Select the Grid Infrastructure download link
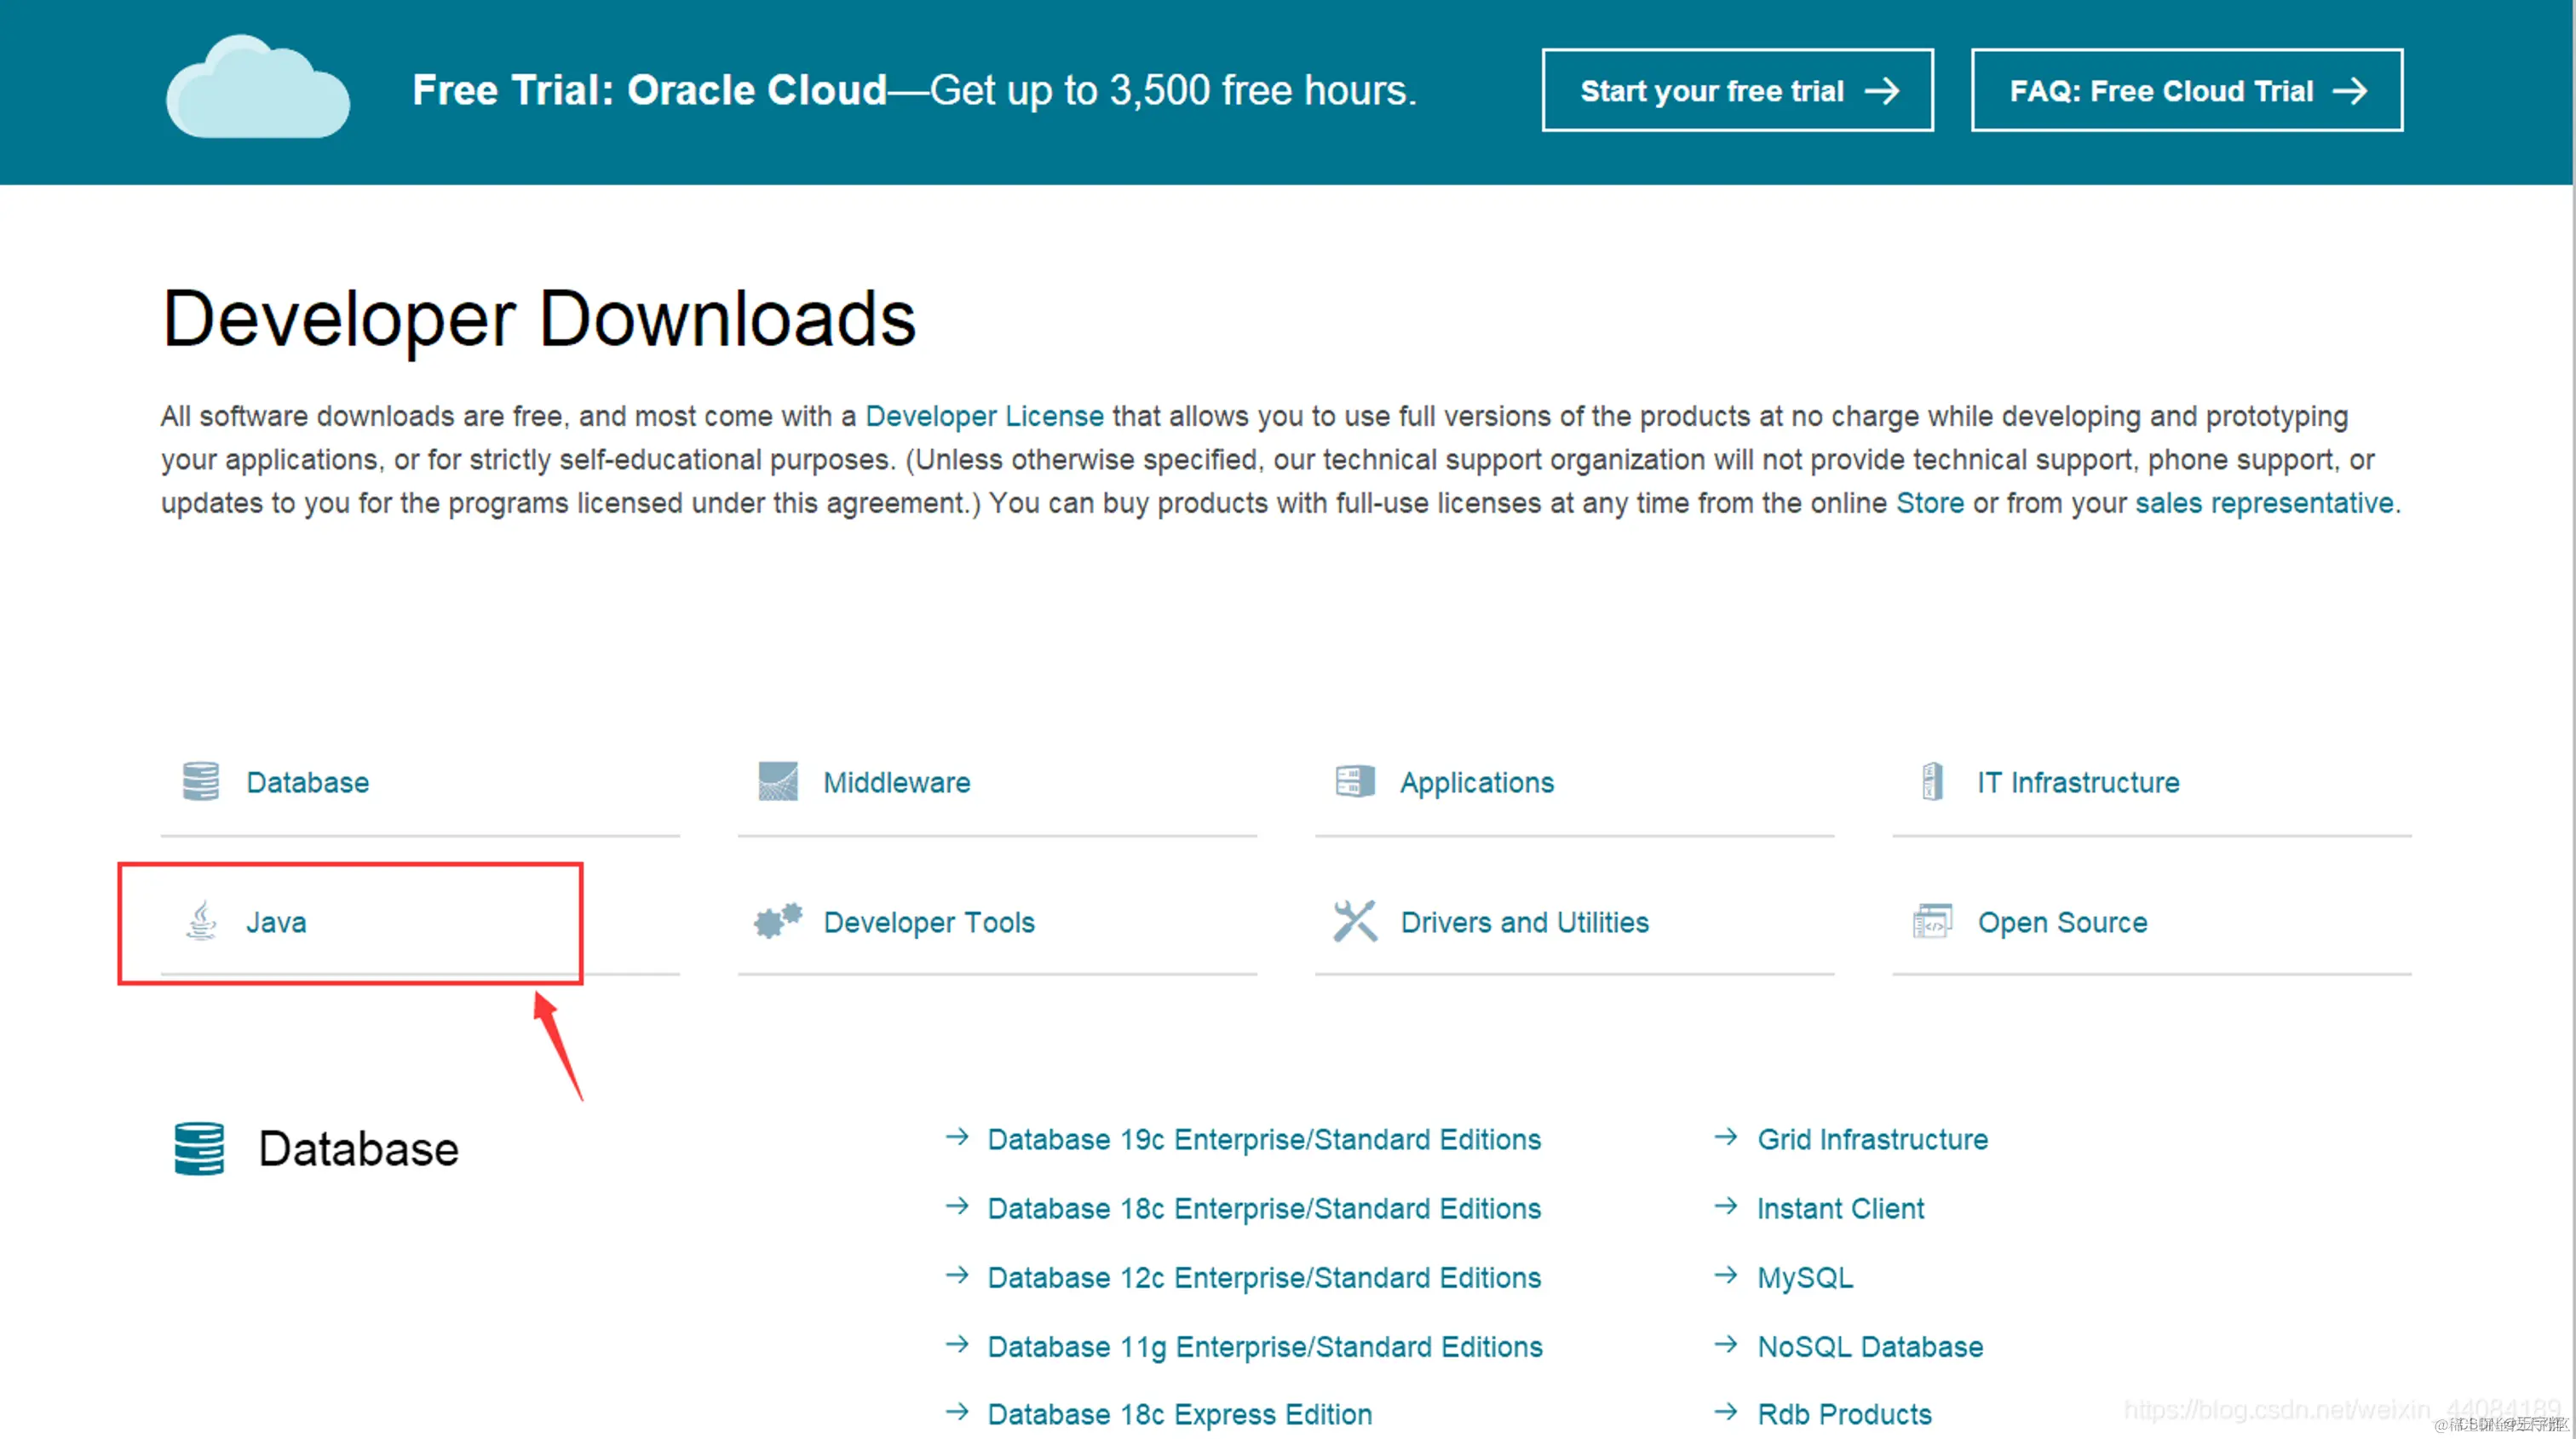Screen dimensions: 2576x1439 click(x=1872, y=1139)
